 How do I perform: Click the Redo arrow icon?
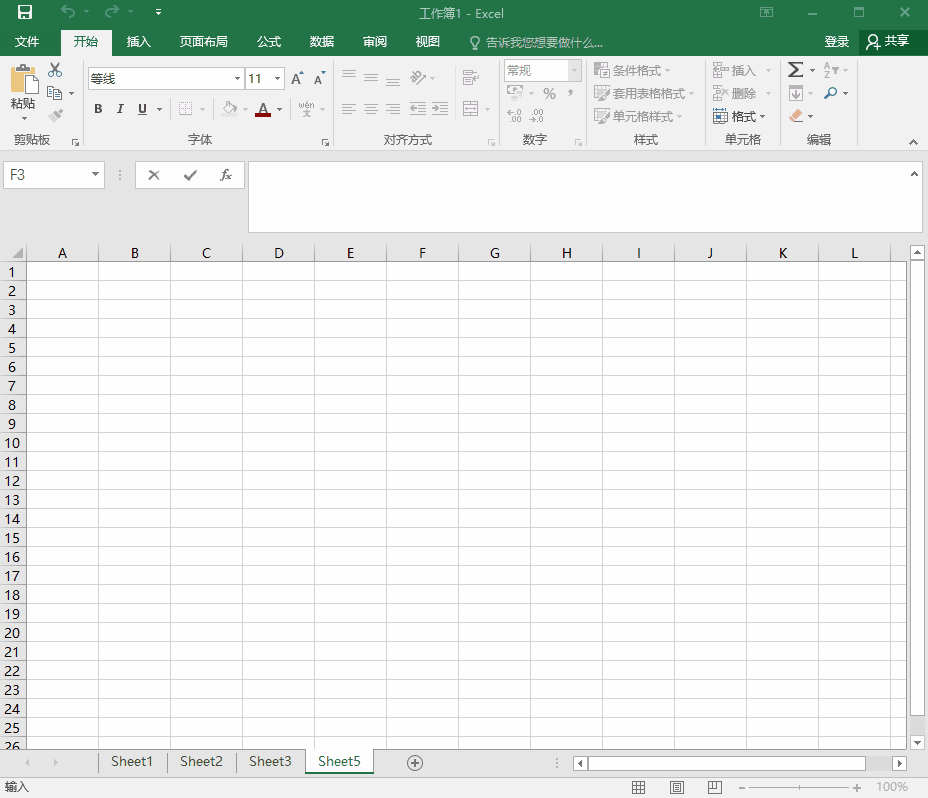click(x=112, y=12)
